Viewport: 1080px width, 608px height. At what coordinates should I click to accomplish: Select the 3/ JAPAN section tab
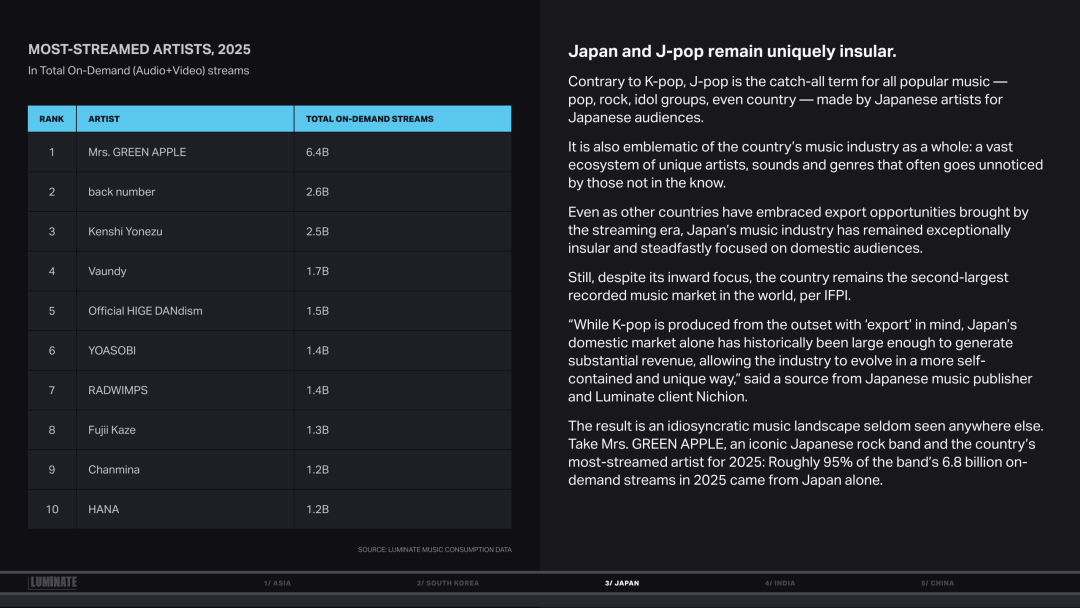[x=621, y=583]
